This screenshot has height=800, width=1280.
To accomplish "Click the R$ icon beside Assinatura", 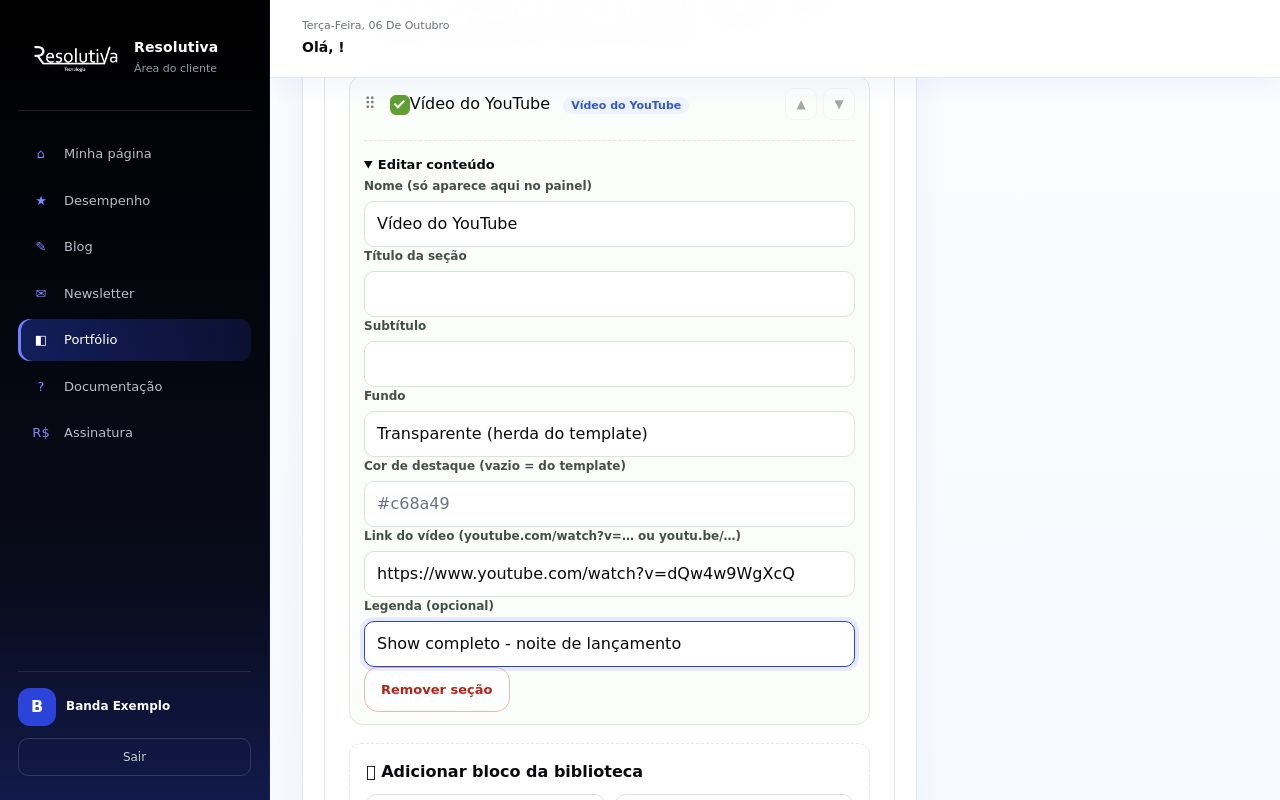I will (x=41, y=433).
